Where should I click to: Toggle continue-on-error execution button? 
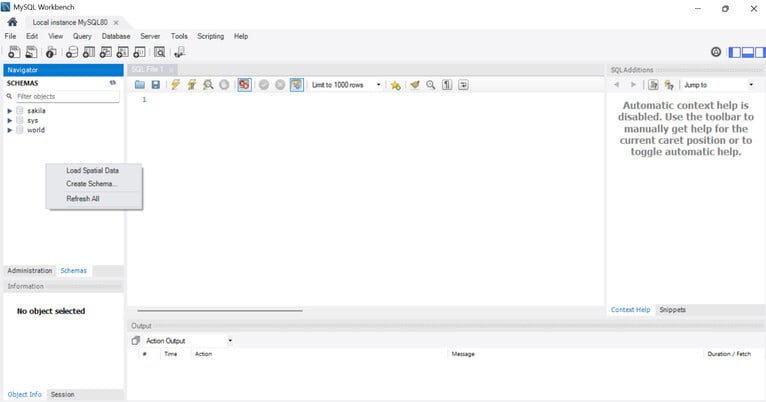coord(244,85)
